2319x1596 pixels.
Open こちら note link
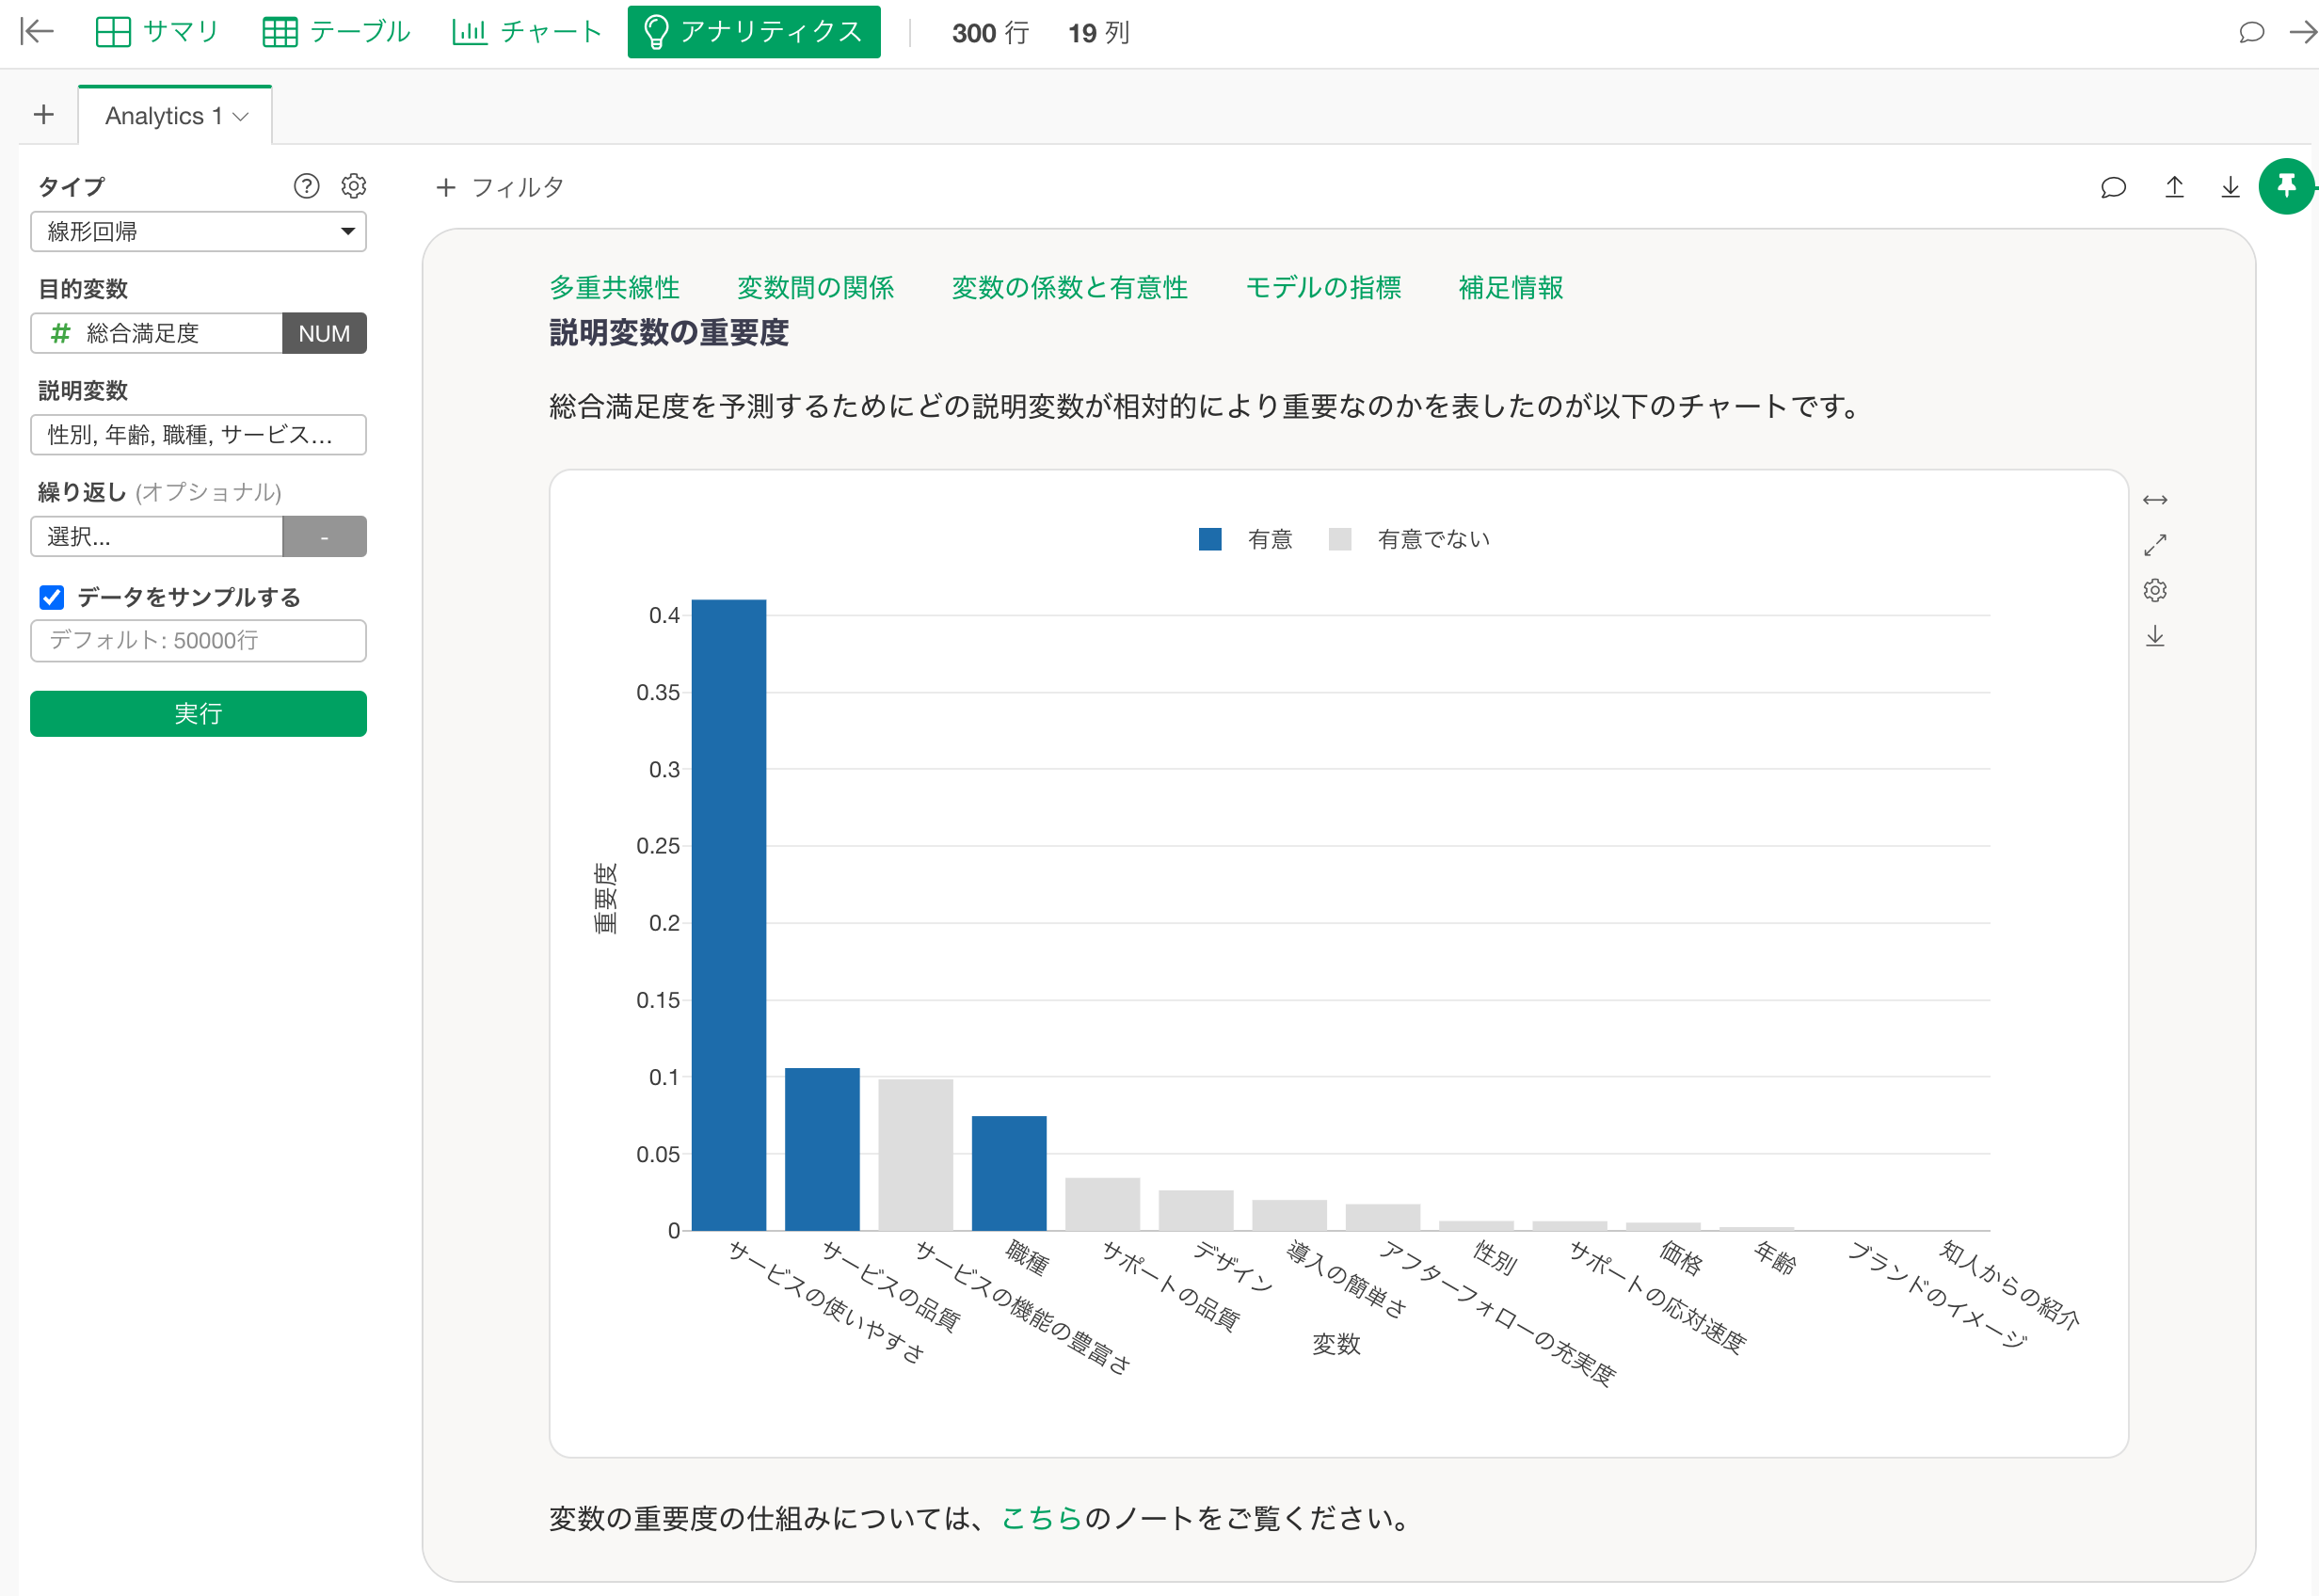[x=1041, y=1518]
